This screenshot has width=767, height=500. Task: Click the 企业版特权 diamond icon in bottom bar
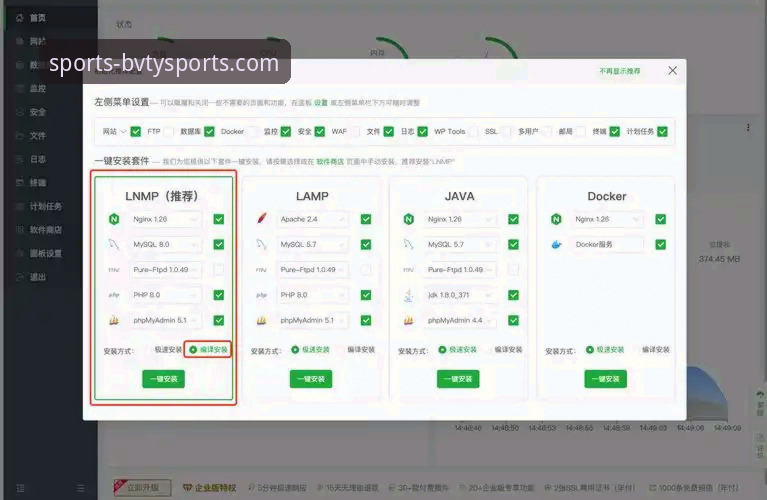click(187, 487)
